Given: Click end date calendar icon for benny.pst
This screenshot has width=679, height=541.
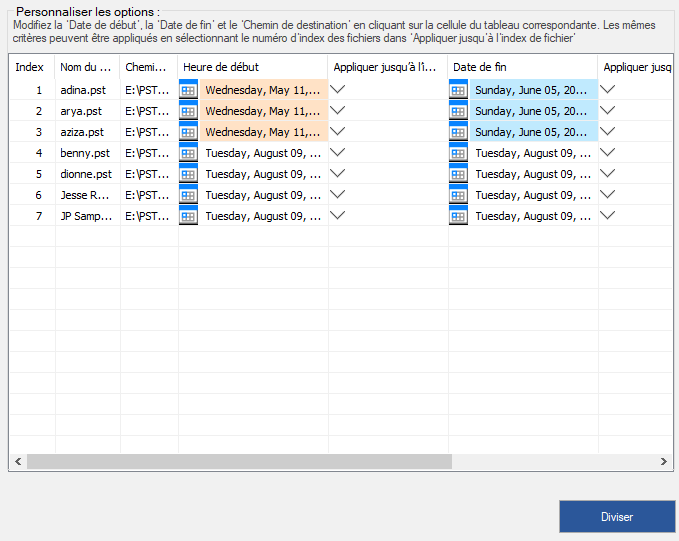Looking at the screenshot, I should click(x=458, y=153).
